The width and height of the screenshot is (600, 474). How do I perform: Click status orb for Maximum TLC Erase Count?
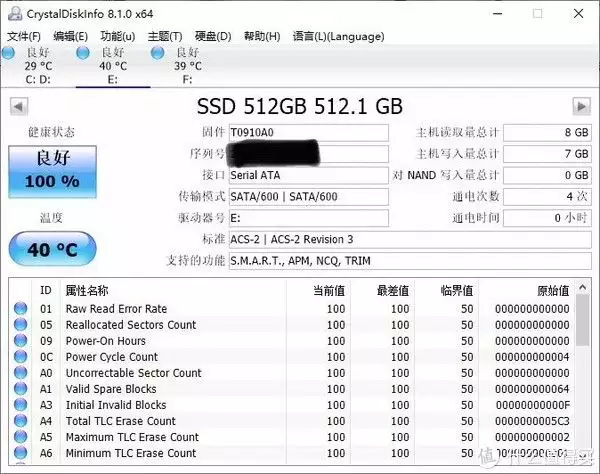click(x=21, y=437)
